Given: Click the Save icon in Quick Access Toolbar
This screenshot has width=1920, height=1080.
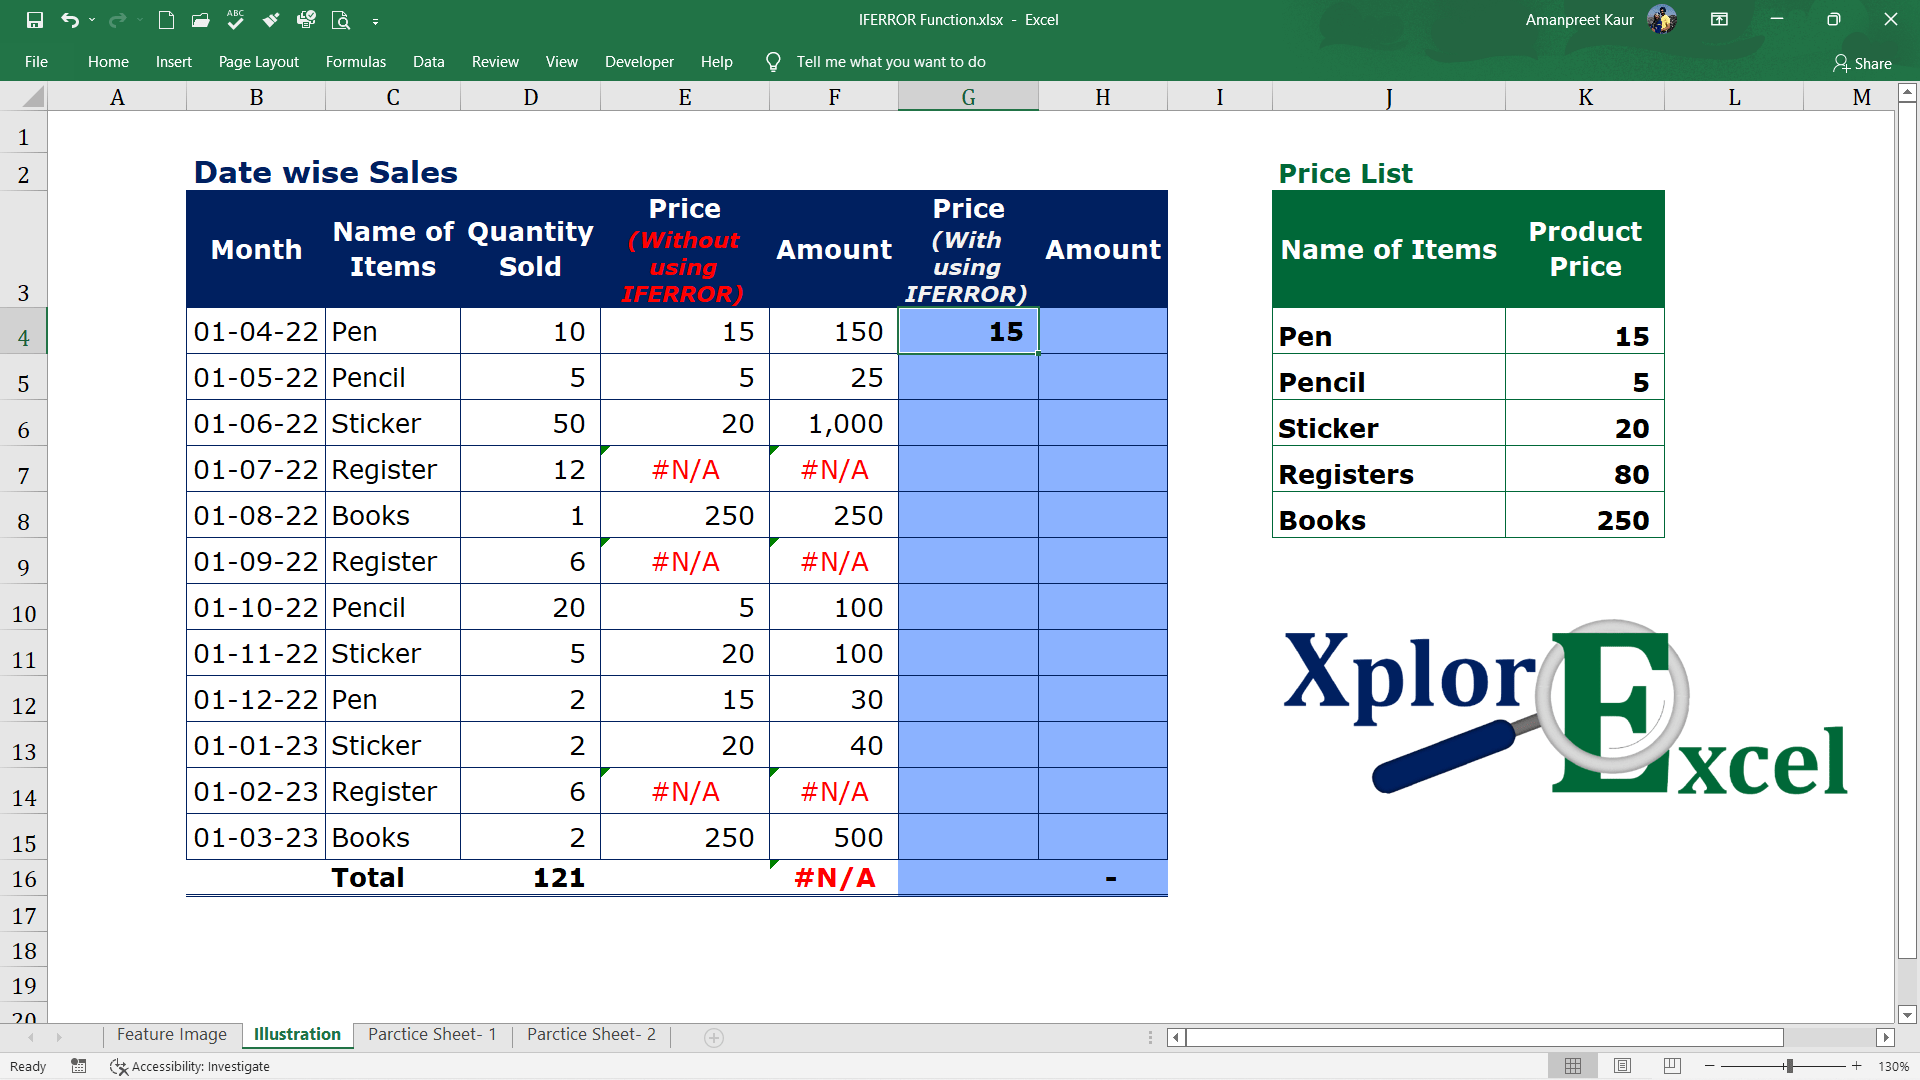Looking at the screenshot, I should (x=35, y=20).
